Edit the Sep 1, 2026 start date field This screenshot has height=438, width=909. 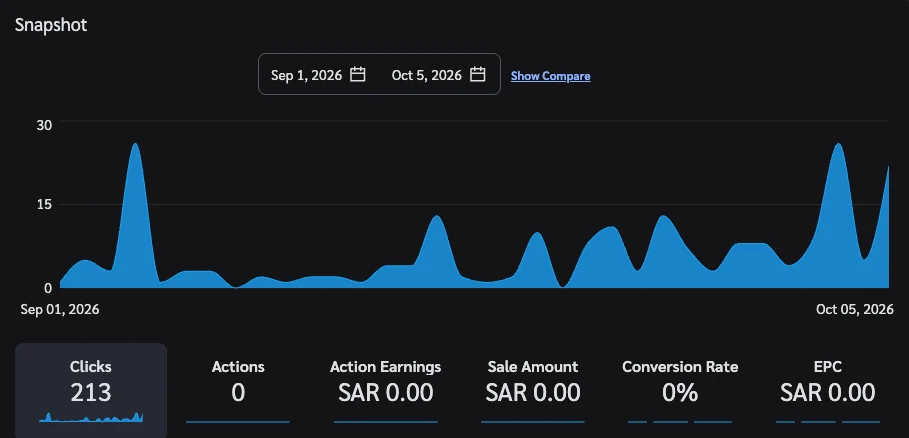pos(306,75)
